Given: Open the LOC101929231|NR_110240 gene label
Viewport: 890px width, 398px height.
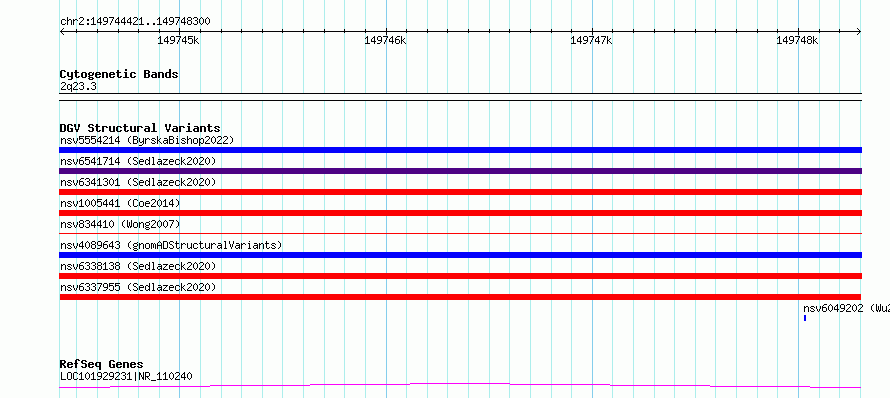Looking at the screenshot, I should [x=126, y=376].
